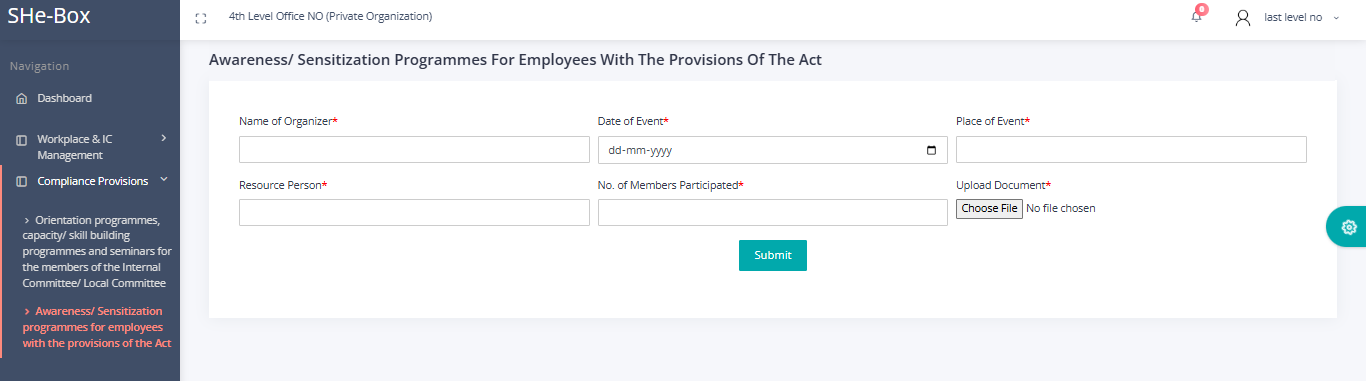1366x381 pixels.
Task: Click the Place of Event text box
Action: (1131, 150)
